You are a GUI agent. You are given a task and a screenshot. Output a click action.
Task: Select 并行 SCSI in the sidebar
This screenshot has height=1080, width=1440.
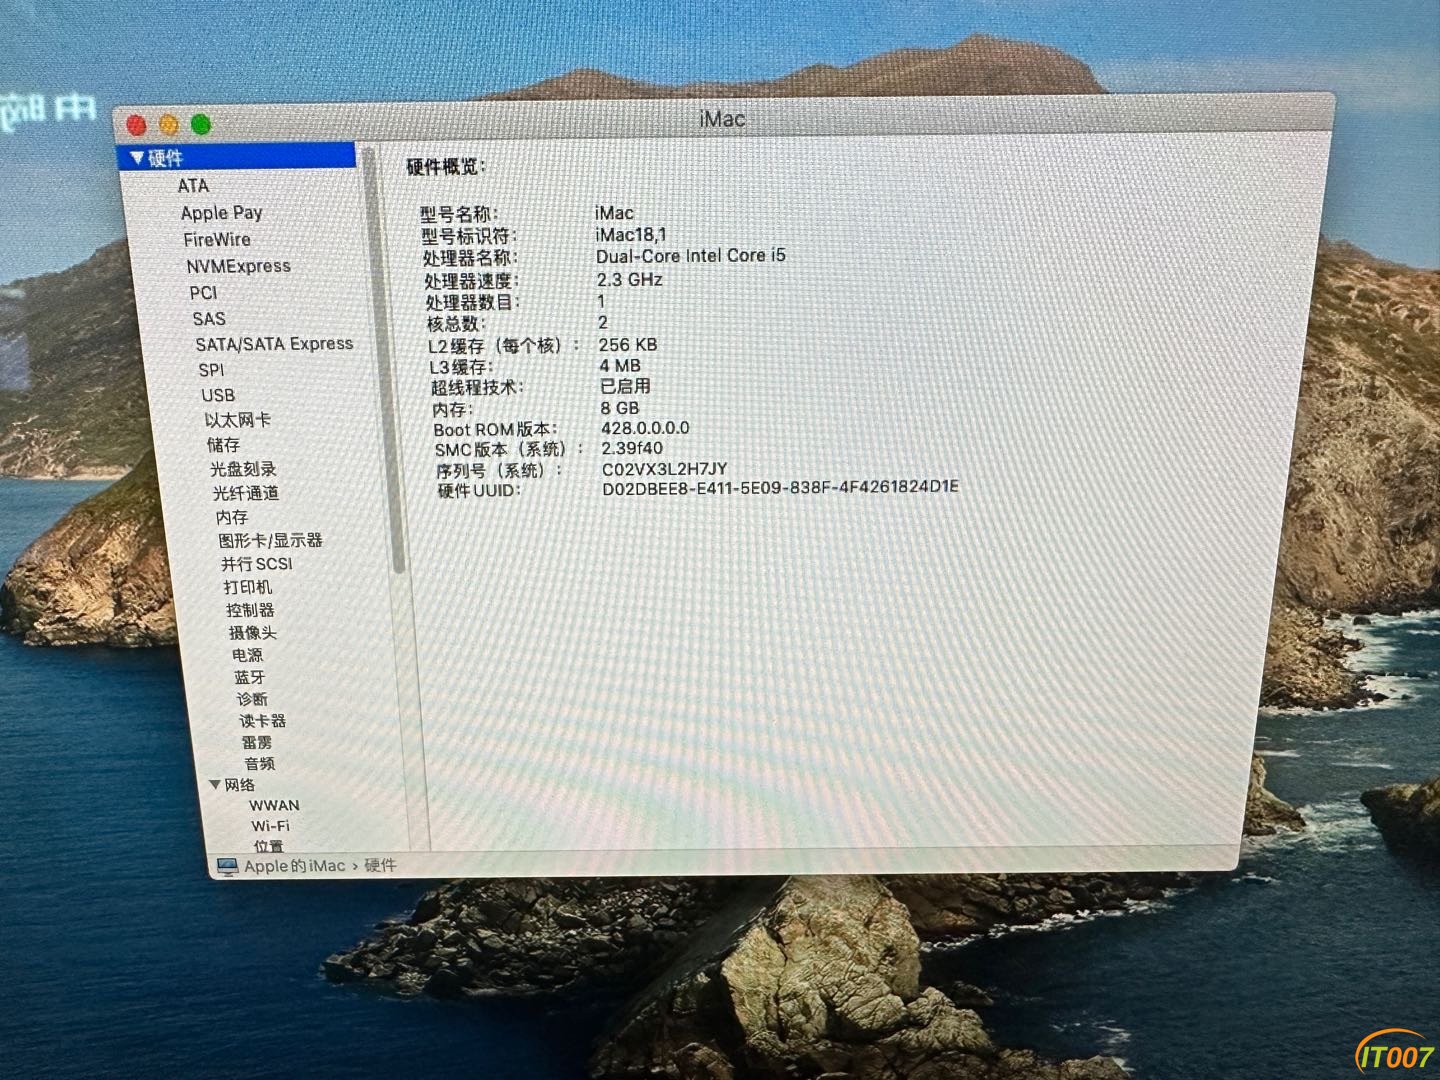coord(257,564)
